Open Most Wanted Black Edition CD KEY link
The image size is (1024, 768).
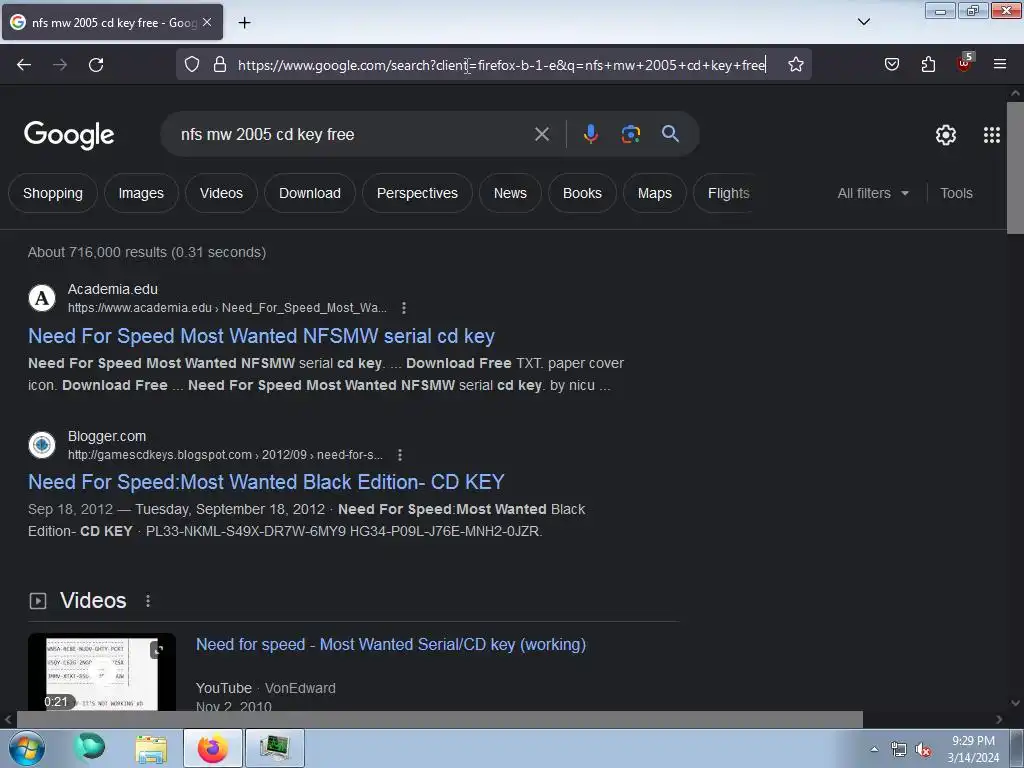tap(266, 482)
